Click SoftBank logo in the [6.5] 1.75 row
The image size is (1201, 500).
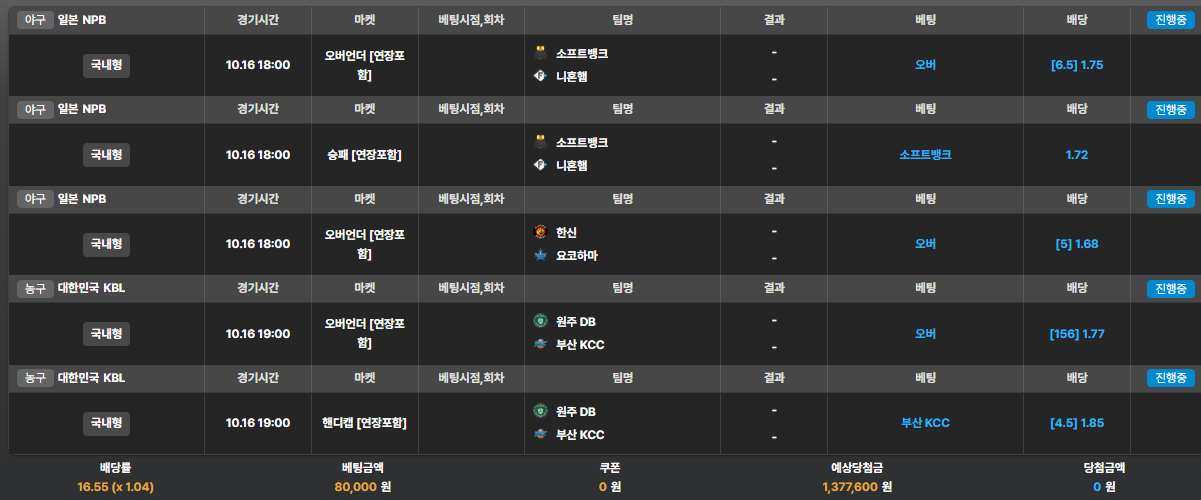(x=540, y=52)
